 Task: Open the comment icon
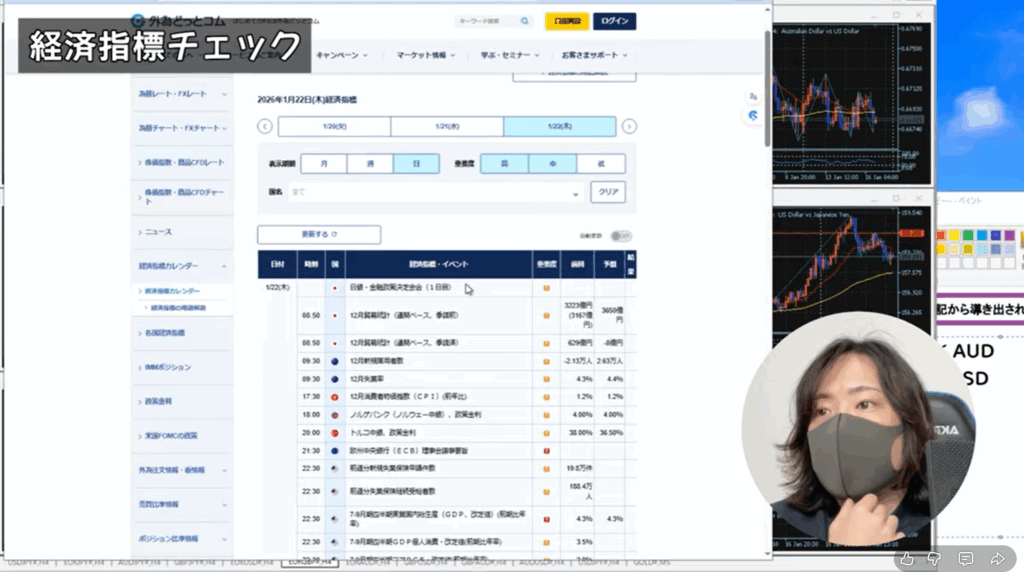966,558
